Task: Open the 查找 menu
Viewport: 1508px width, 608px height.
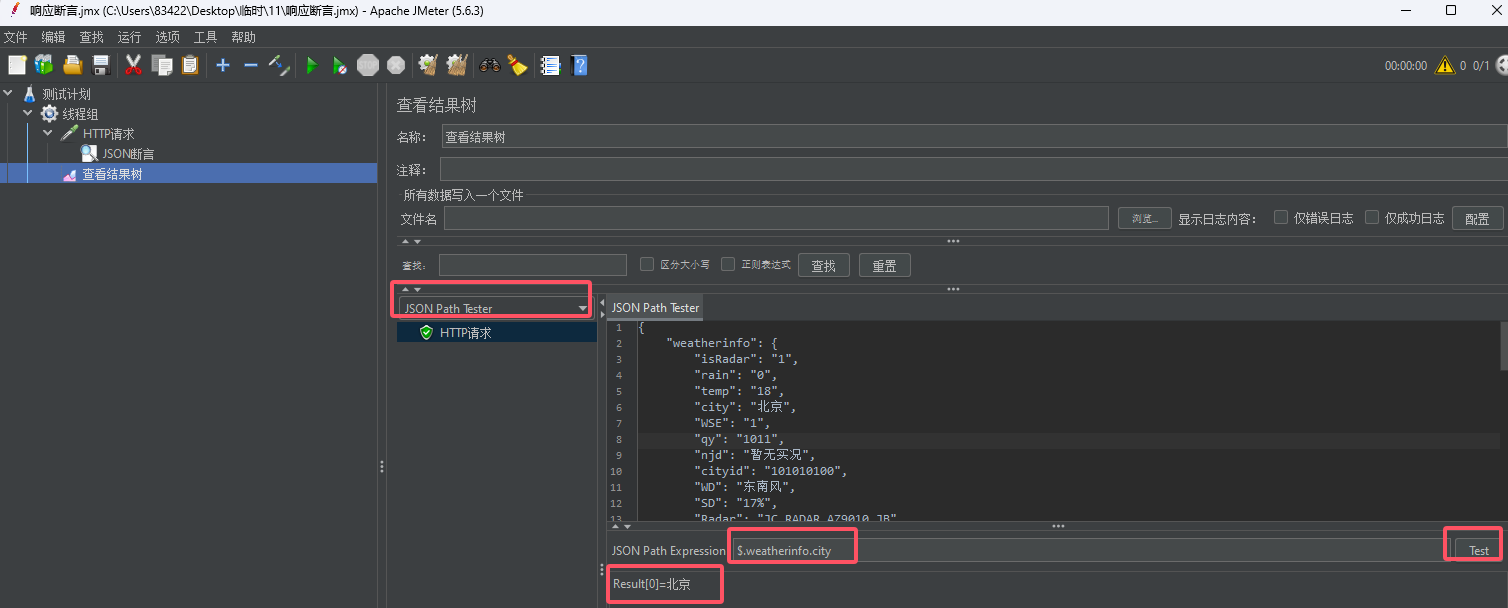Action: tap(91, 37)
